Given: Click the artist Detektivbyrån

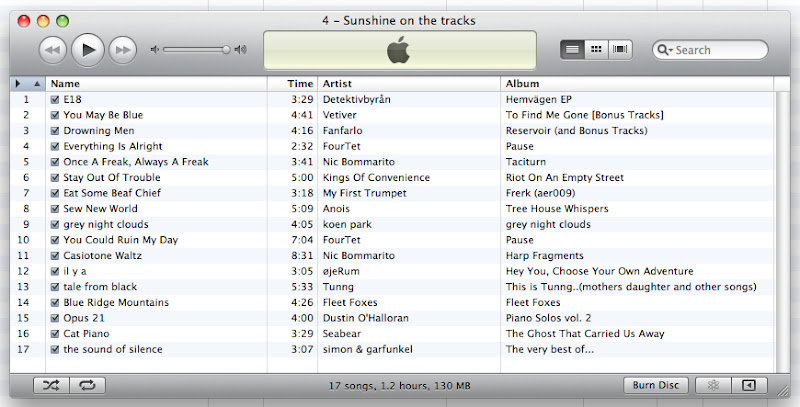Looking at the screenshot, I should (357, 99).
